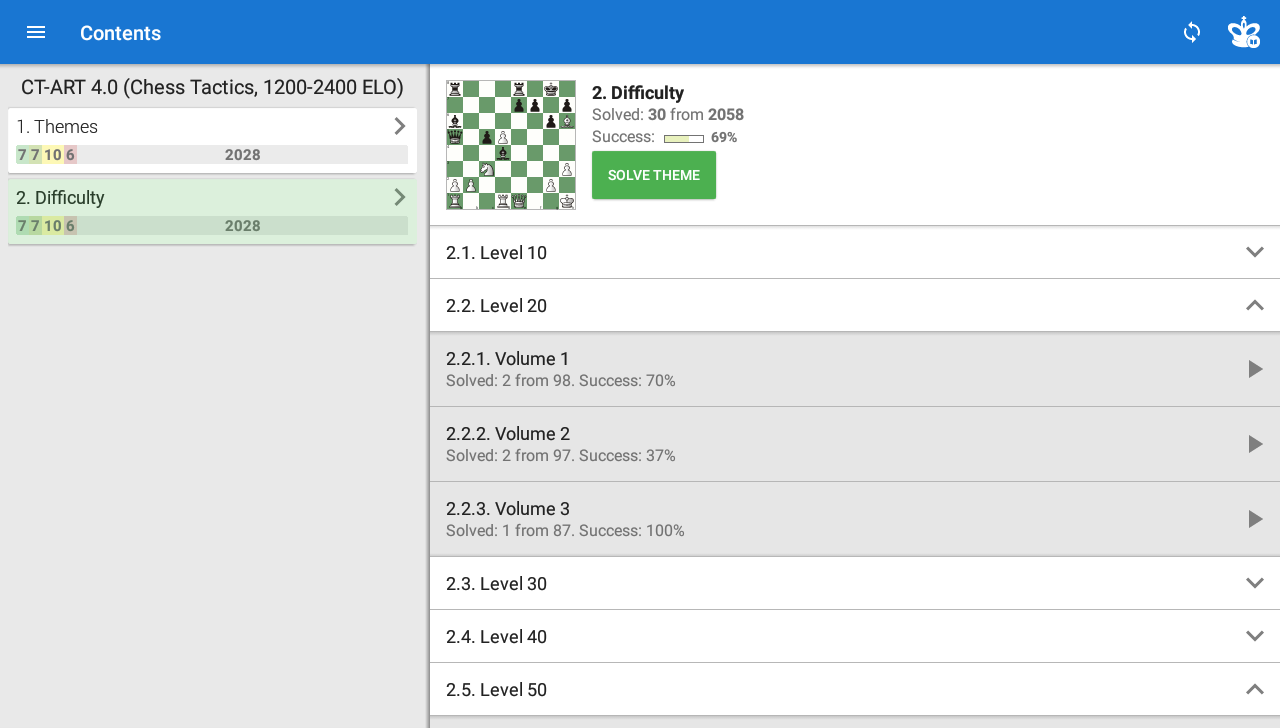Select the 2. Difficulty card
Screen dimensions: 1280x728
pyautogui.click(x=212, y=211)
